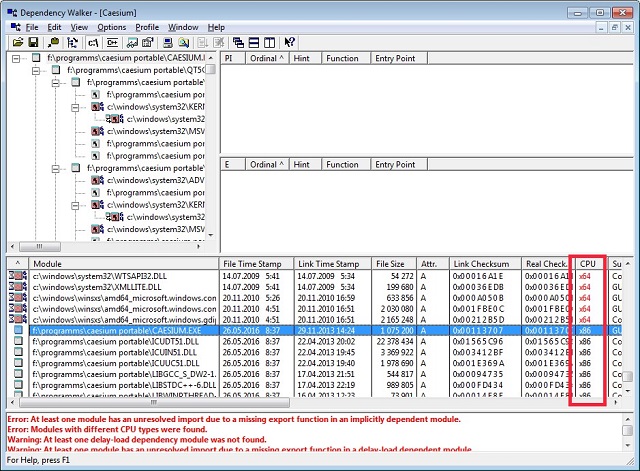This screenshot has width=640, height=471.
Task: Open the View menu
Action: [x=79, y=27]
